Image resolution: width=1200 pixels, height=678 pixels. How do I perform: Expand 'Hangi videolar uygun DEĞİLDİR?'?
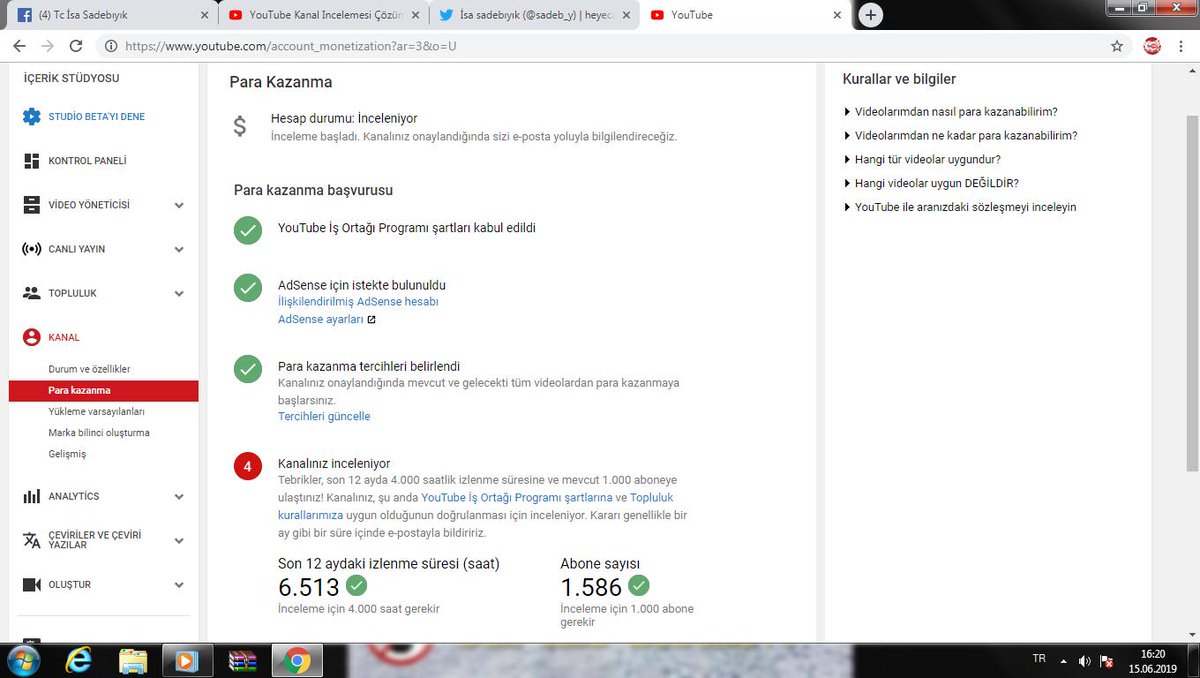932,184
